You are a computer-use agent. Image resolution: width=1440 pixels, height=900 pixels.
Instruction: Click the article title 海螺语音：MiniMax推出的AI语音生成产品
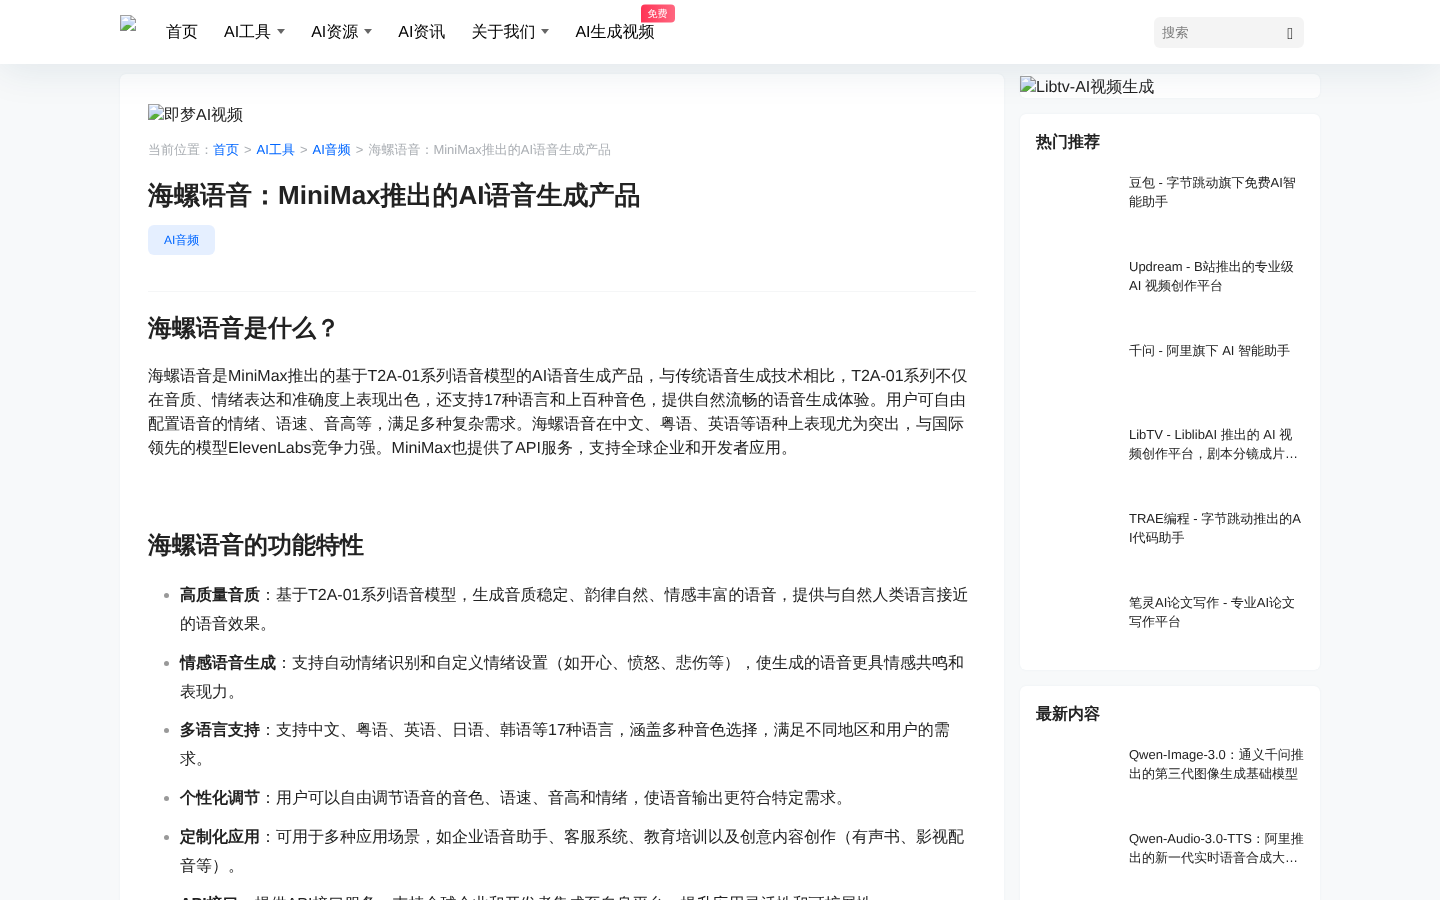394,195
